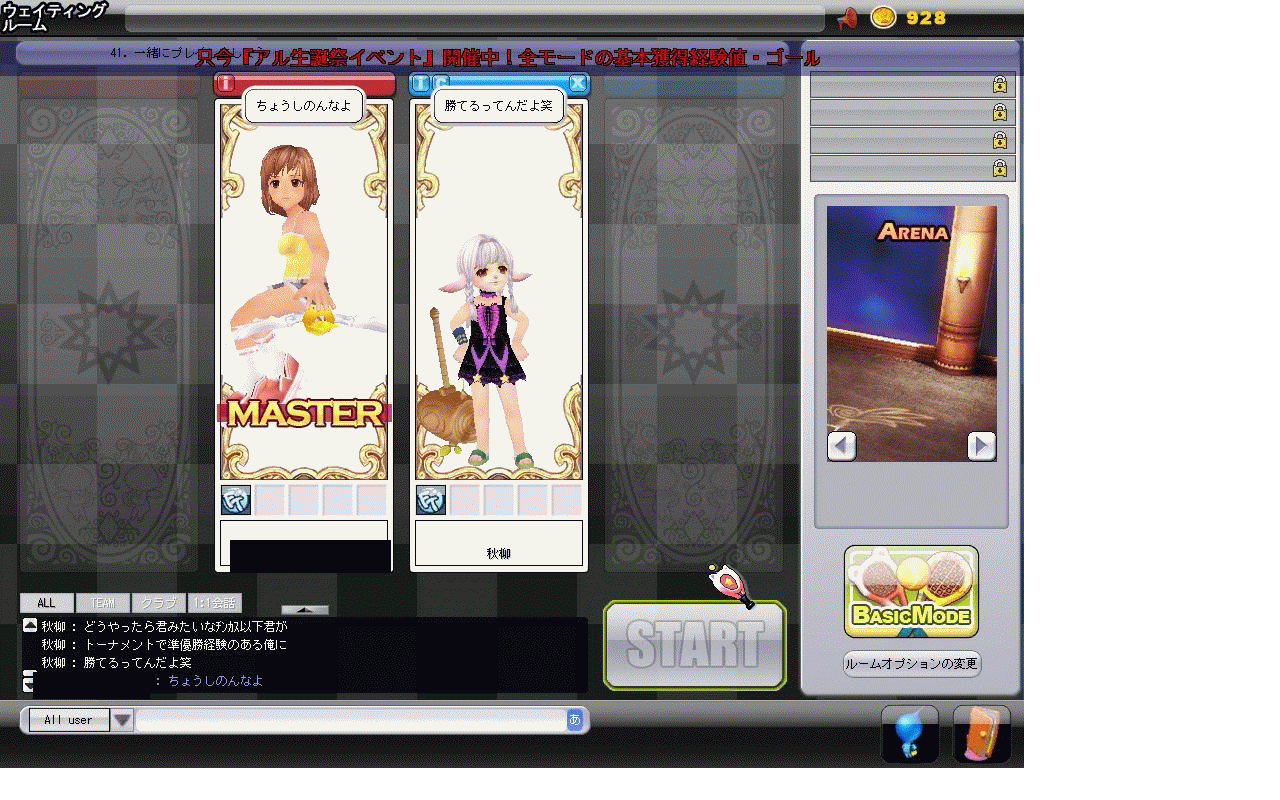The image size is (1280, 800).
Task: Leave room via the orange door icon
Action: tap(981, 734)
